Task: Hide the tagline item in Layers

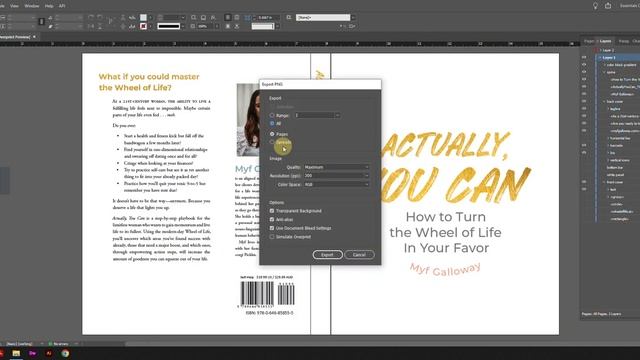Action: (x=584, y=109)
